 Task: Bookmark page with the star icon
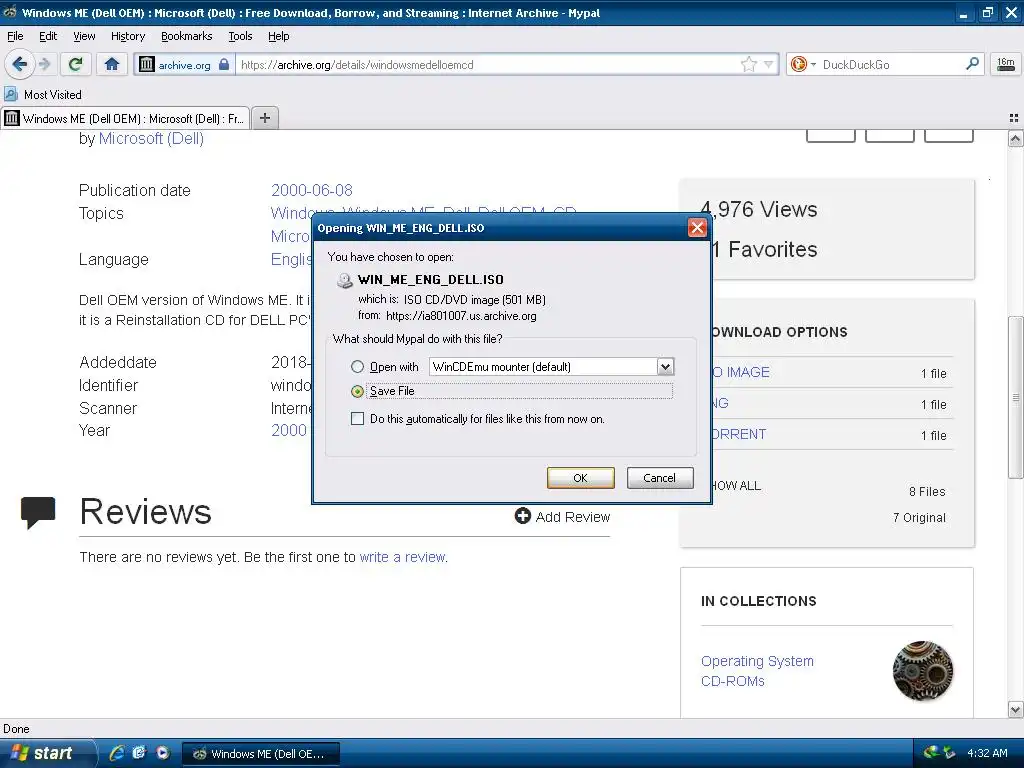point(748,64)
